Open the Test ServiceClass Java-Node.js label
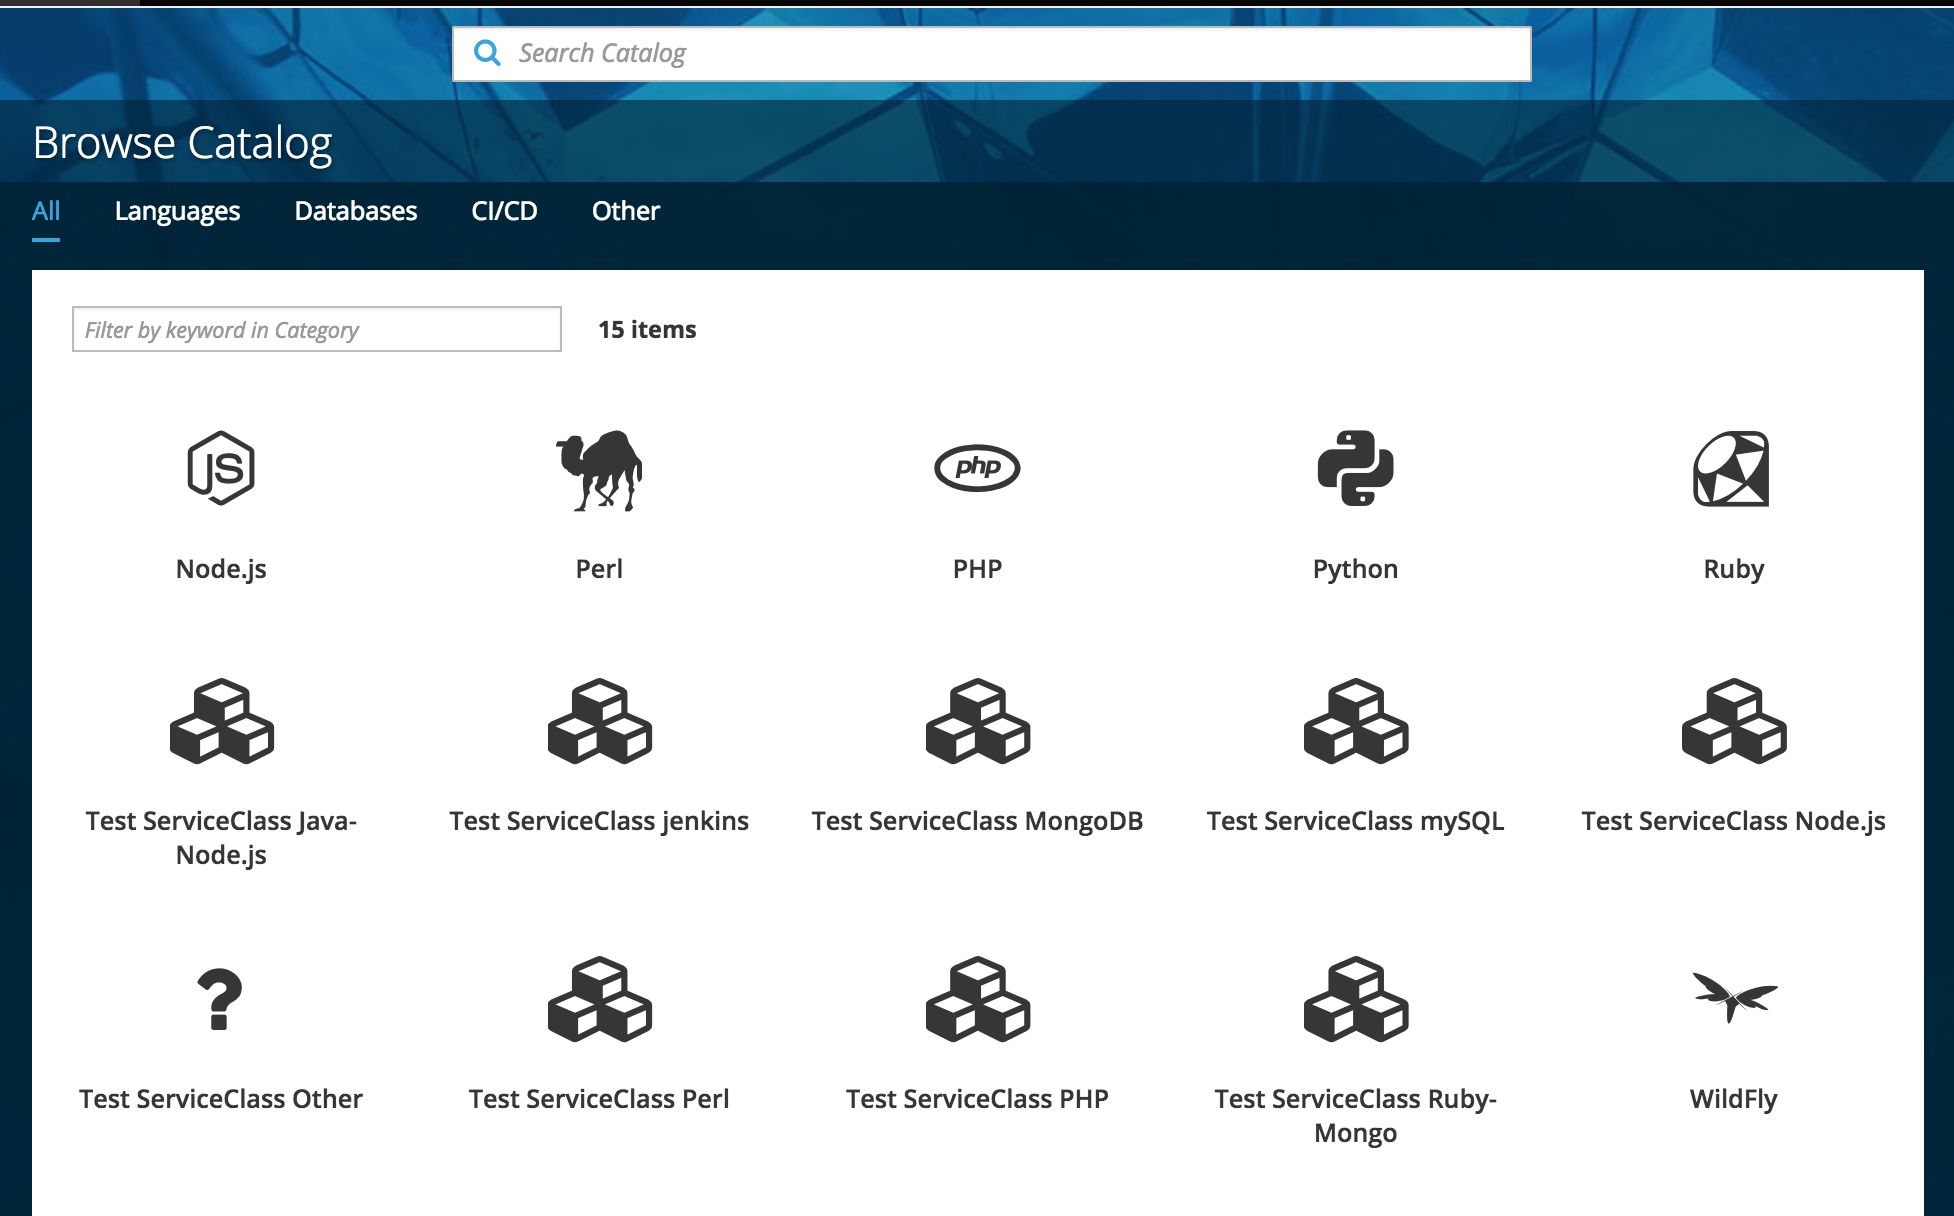Image resolution: width=1954 pixels, height=1216 pixels. tap(221, 838)
